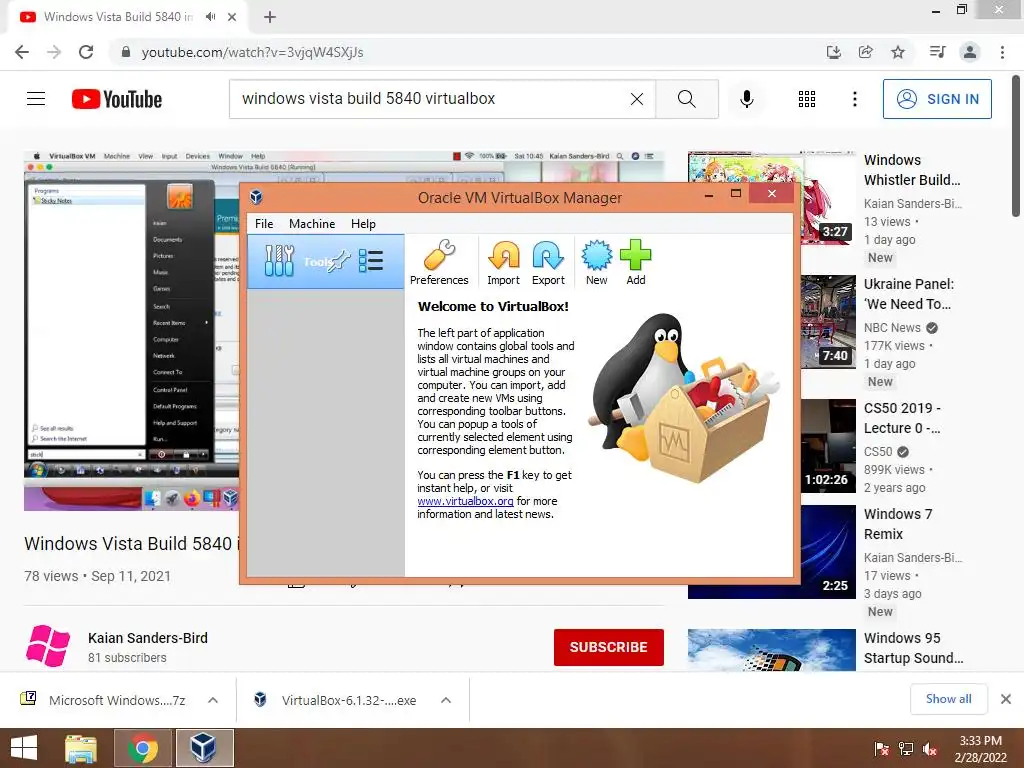Click the YouTube logo
1024x768 pixels.
pos(117,99)
